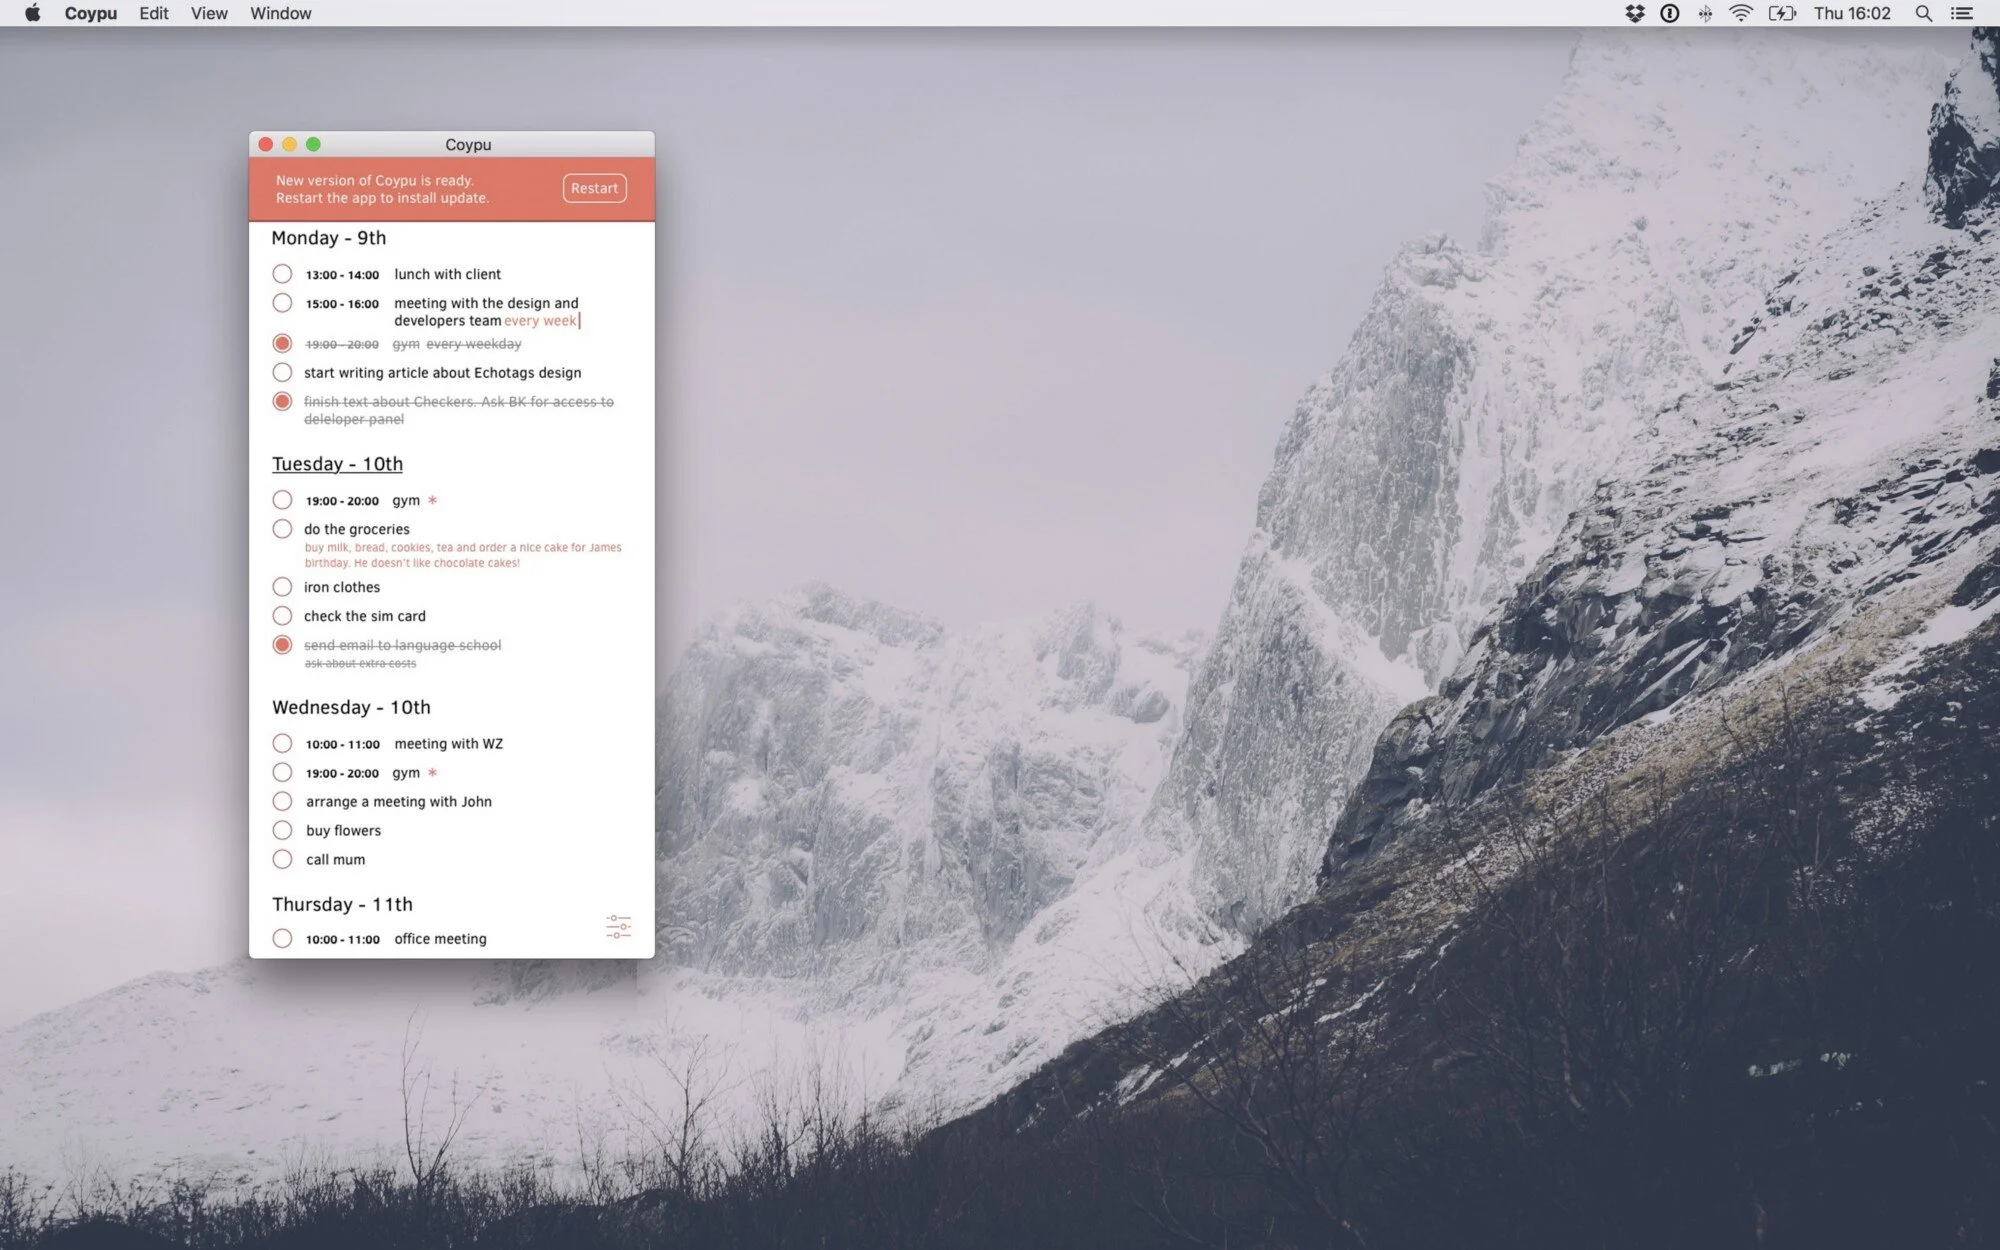Mark Tuesday 19:00 gym as done
This screenshot has height=1250, width=2000.
tap(282, 500)
